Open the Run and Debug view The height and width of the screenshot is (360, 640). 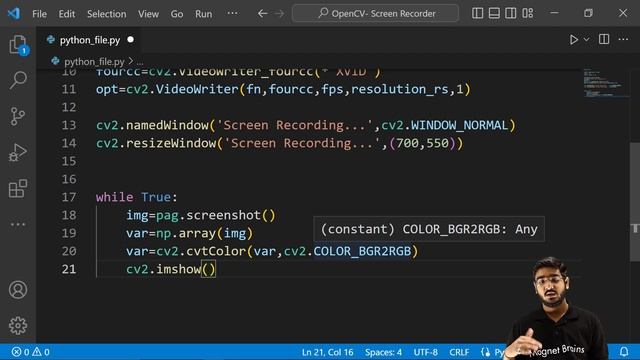(x=18, y=152)
